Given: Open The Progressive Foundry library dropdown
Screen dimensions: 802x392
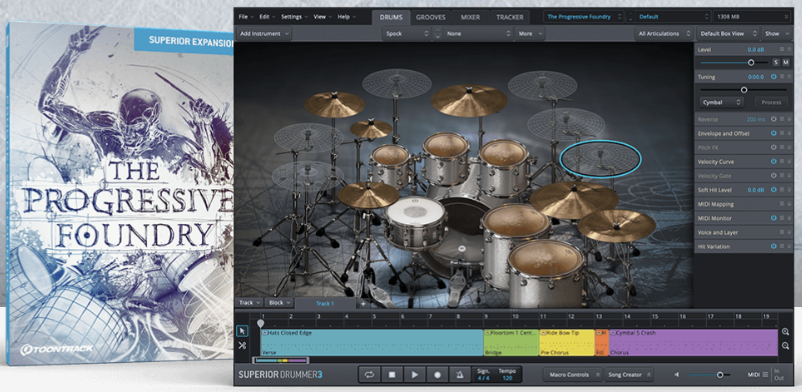Looking at the screenshot, I should (583, 17).
